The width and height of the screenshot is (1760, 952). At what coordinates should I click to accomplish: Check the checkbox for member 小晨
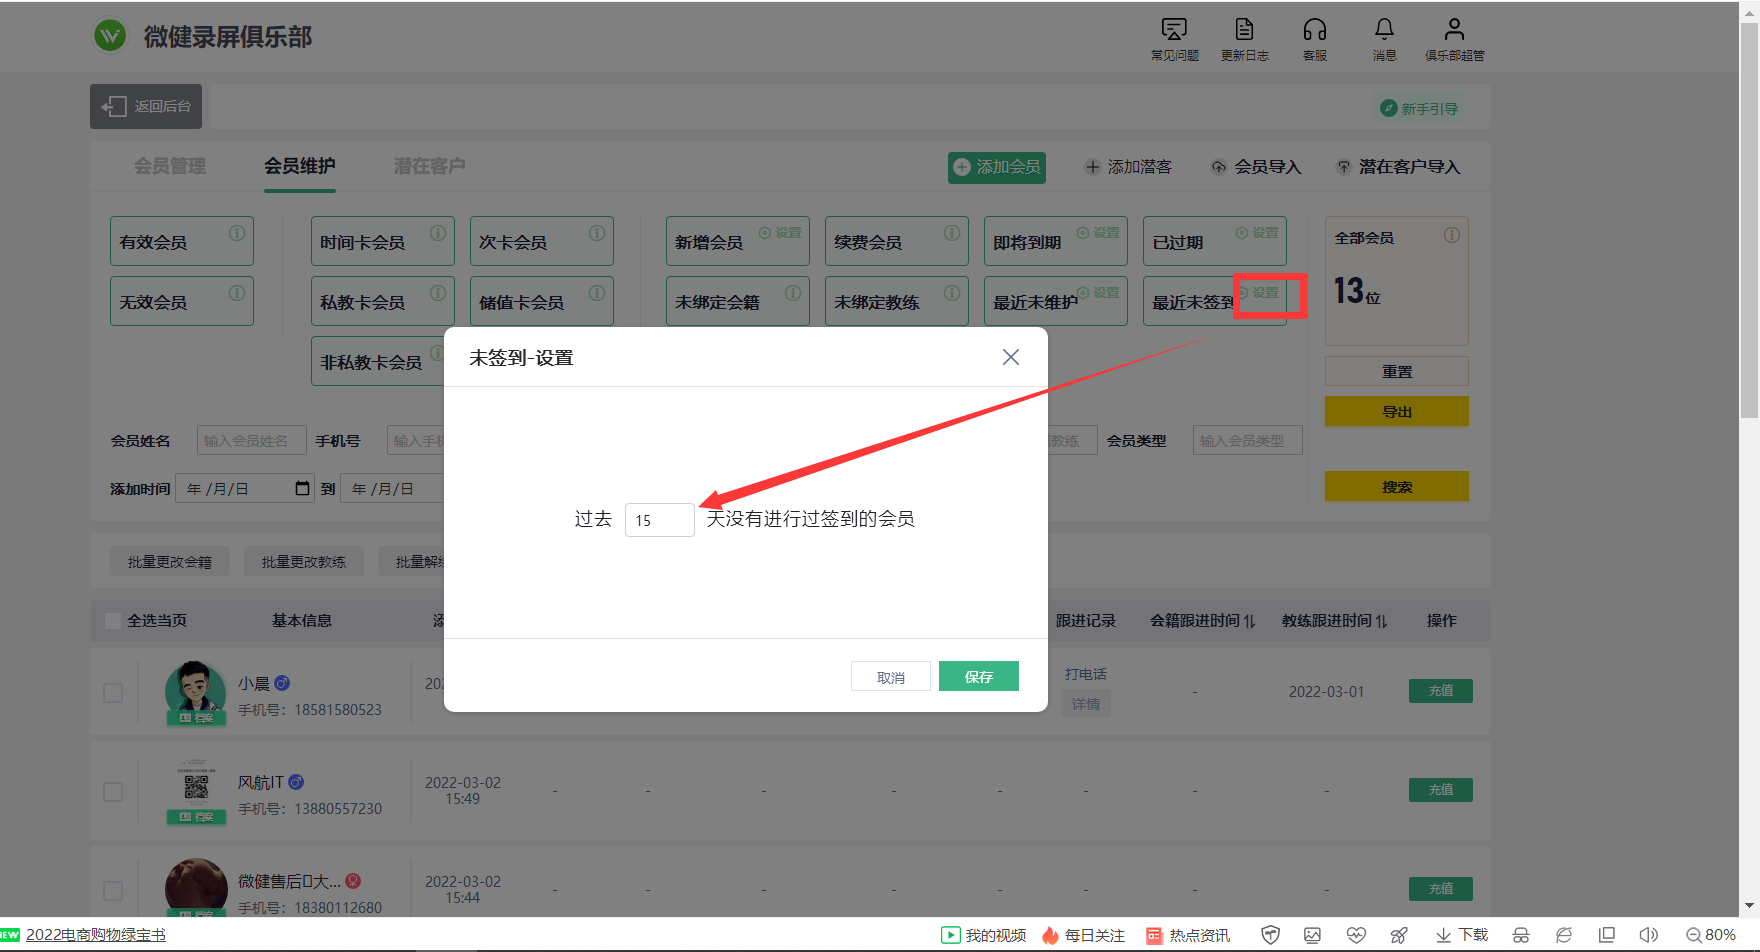(x=113, y=693)
